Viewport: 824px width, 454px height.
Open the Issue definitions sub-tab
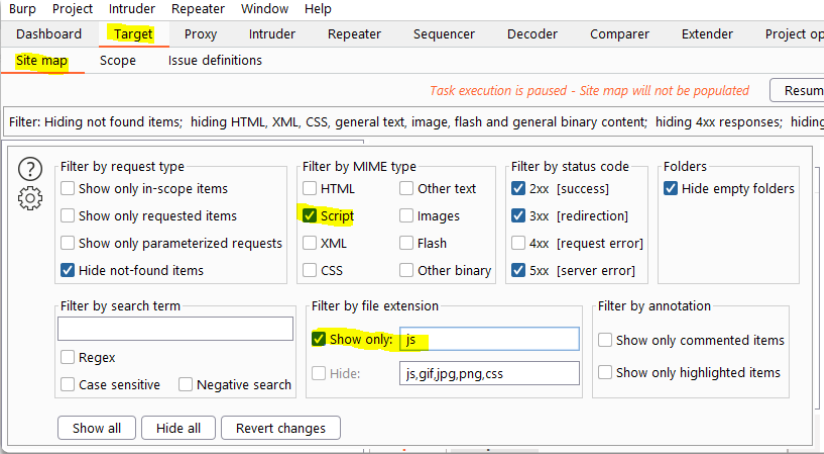(x=215, y=60)
